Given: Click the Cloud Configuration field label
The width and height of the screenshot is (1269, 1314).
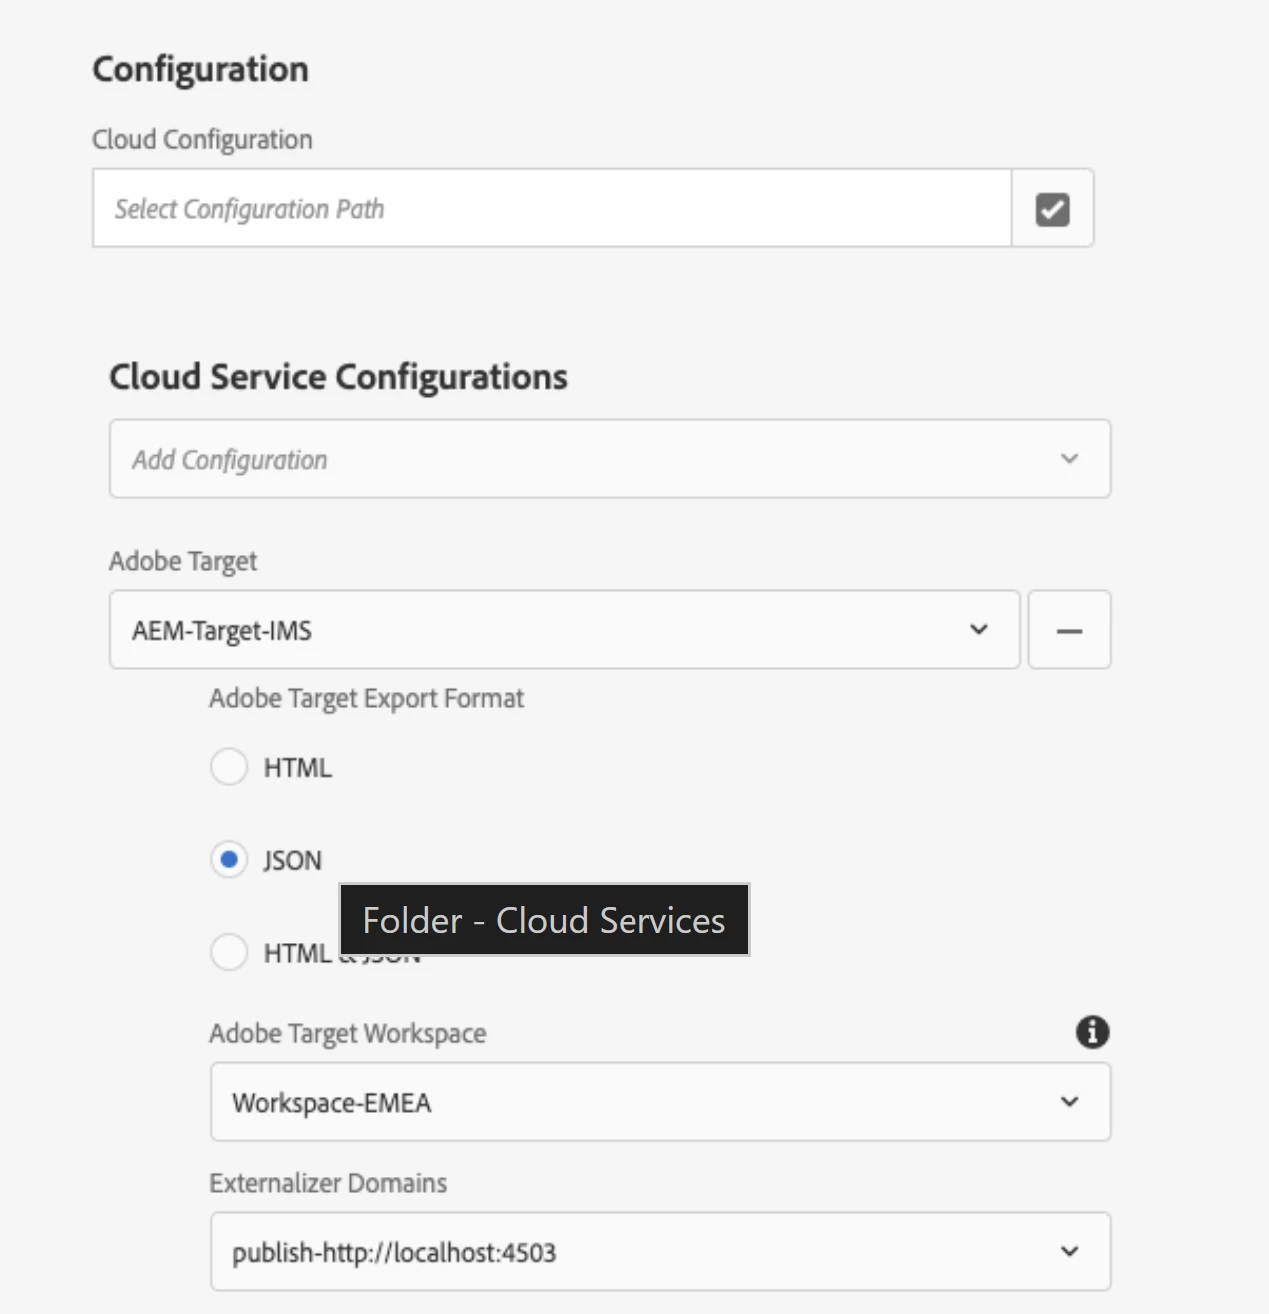Looking at the screenshot, I should click(x=202, y=139).
